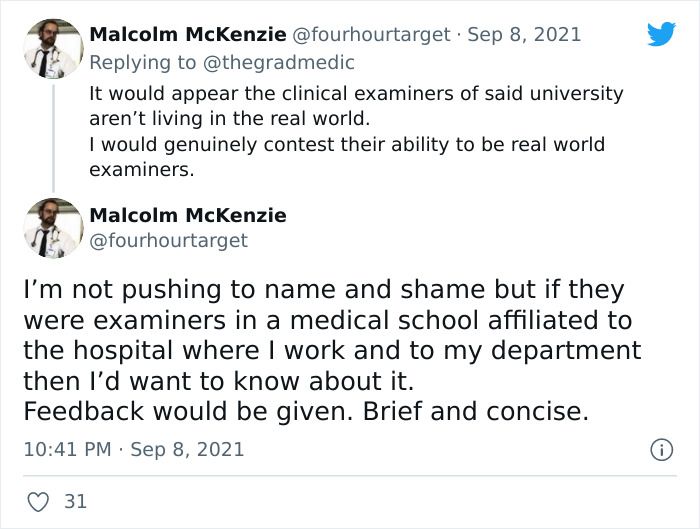Click the Sep 8, 2021 date on reply

pyautogui.click(x=524, y=34)
